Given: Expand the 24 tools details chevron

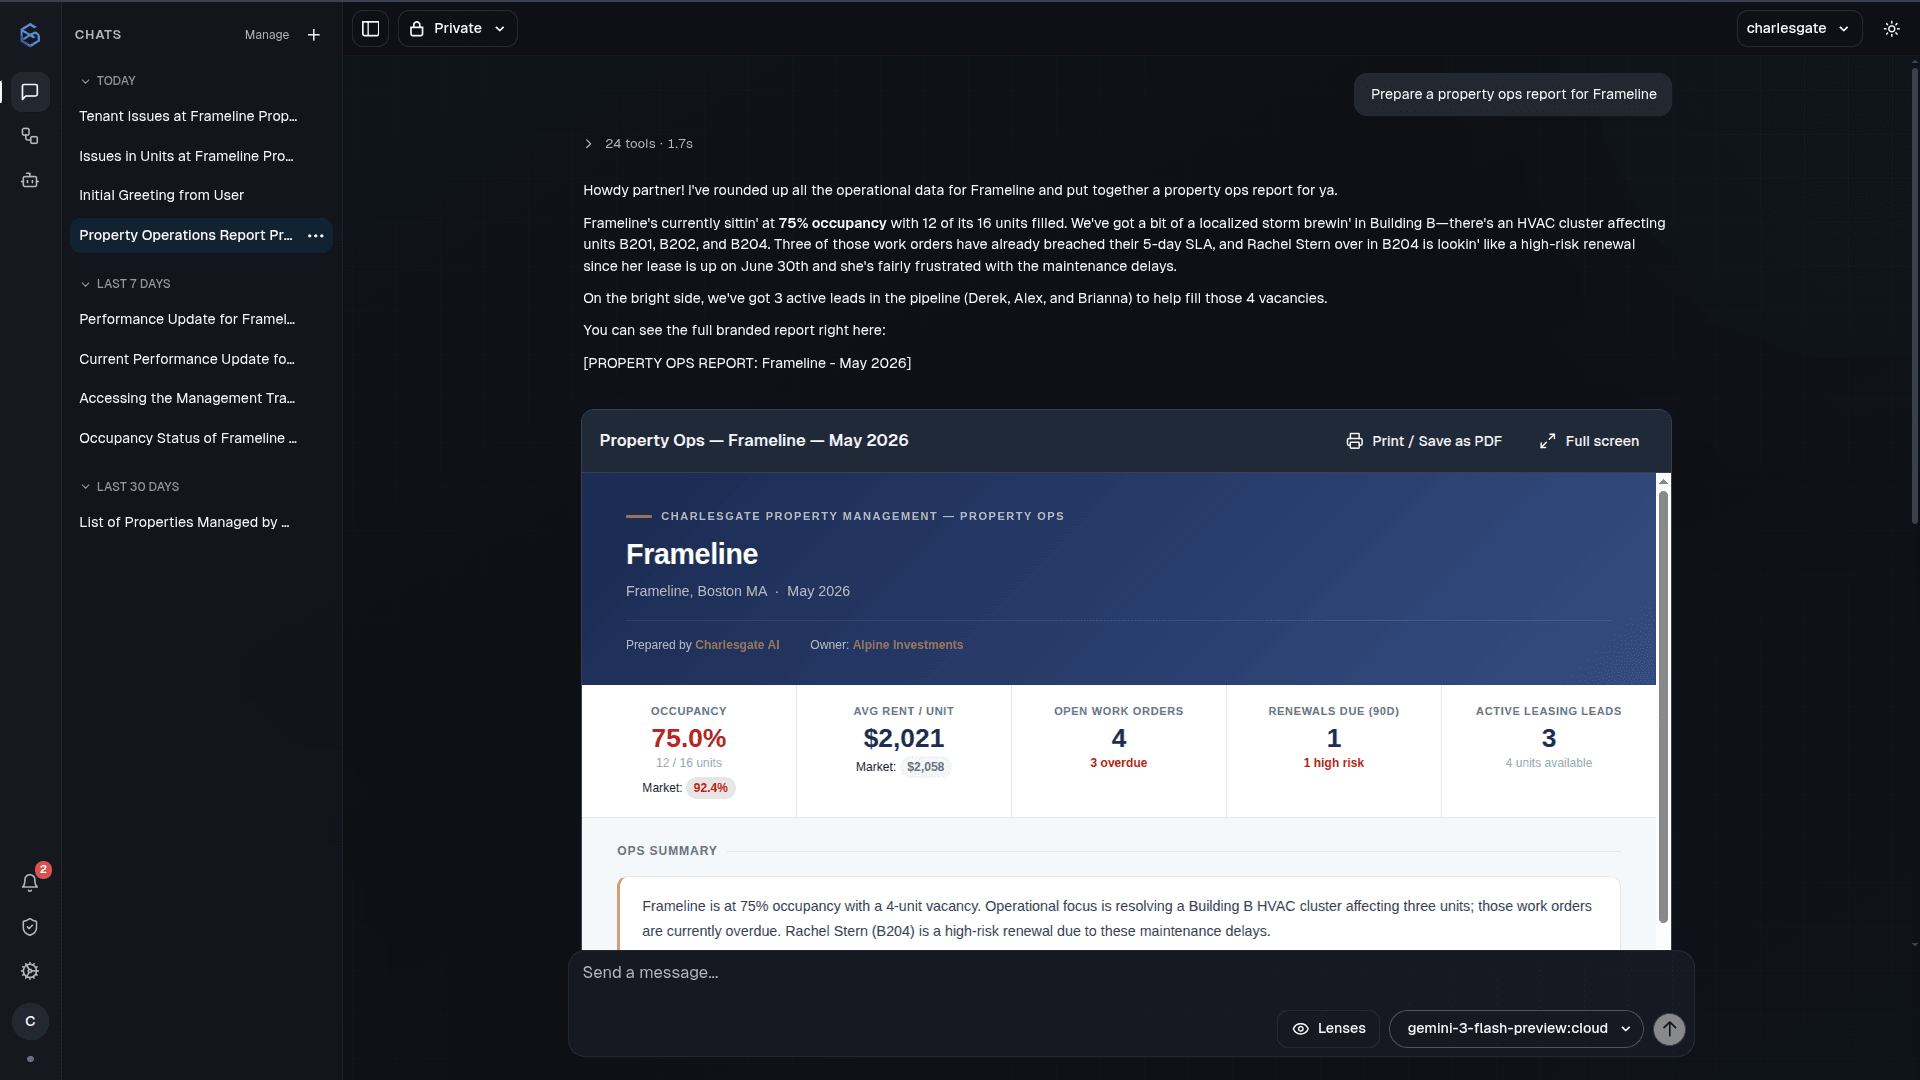Looking at the screenshot, I should [x=589, y=144].
